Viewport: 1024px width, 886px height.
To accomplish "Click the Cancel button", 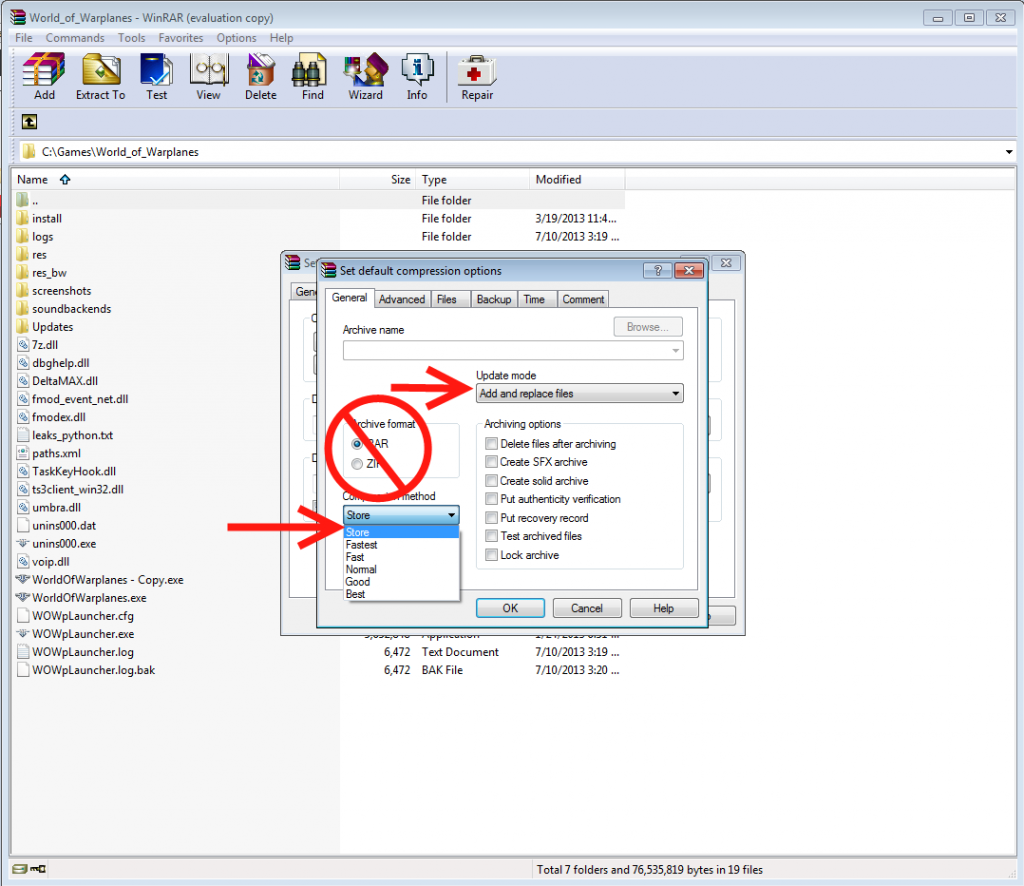I will pyautogui.click(x=587, y=608).
